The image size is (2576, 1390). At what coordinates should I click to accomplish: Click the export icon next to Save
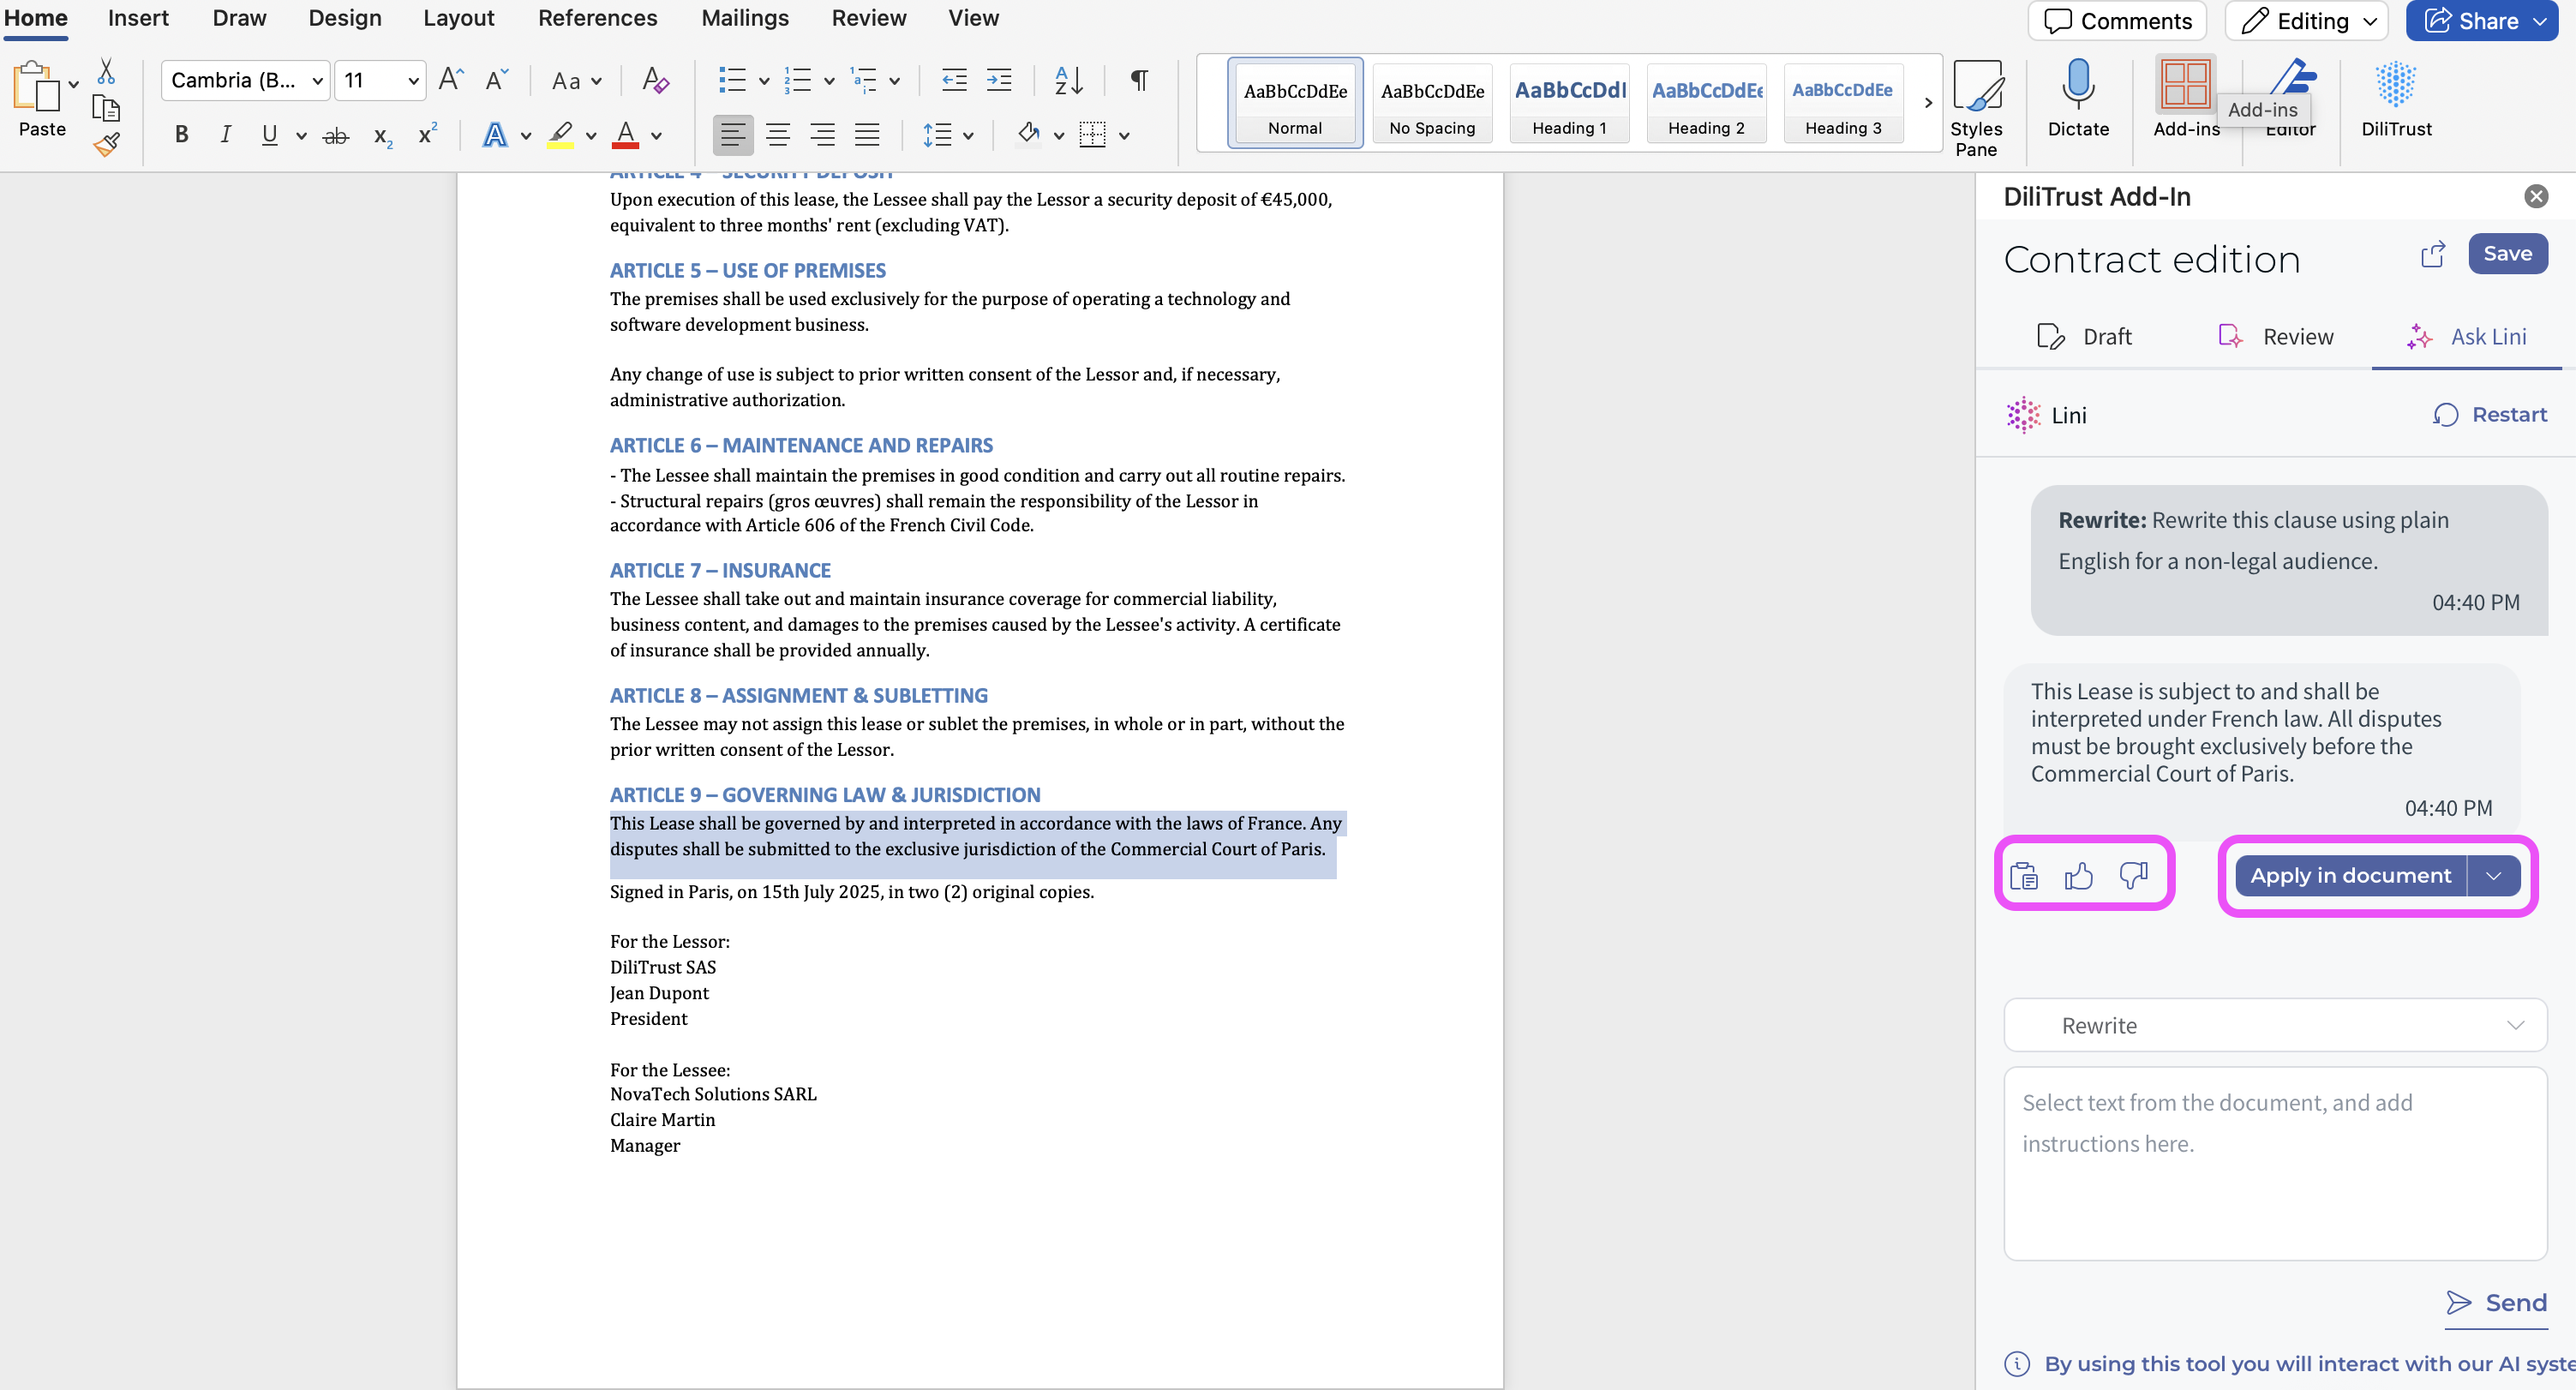pyautogui.click(x=2432, y=255)
